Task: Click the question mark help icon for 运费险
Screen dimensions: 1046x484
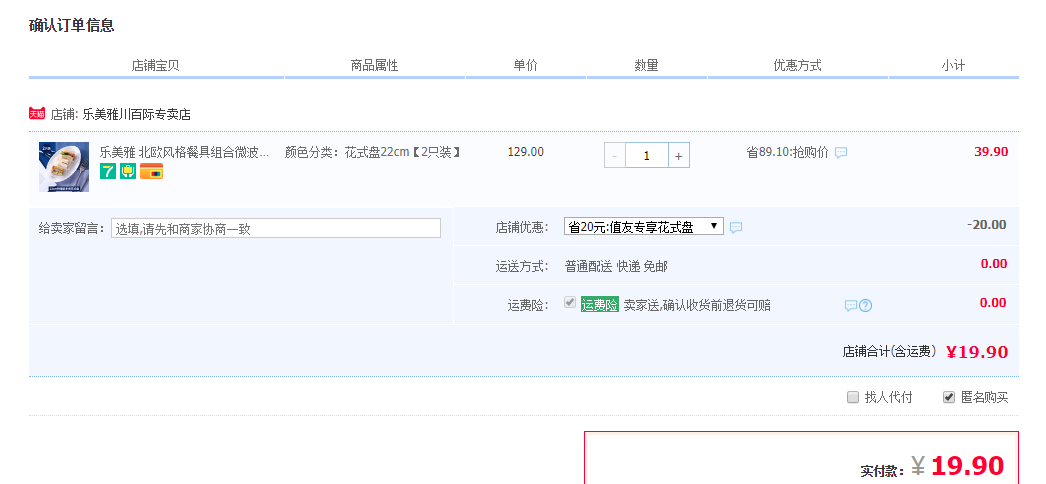Action: 866,305
